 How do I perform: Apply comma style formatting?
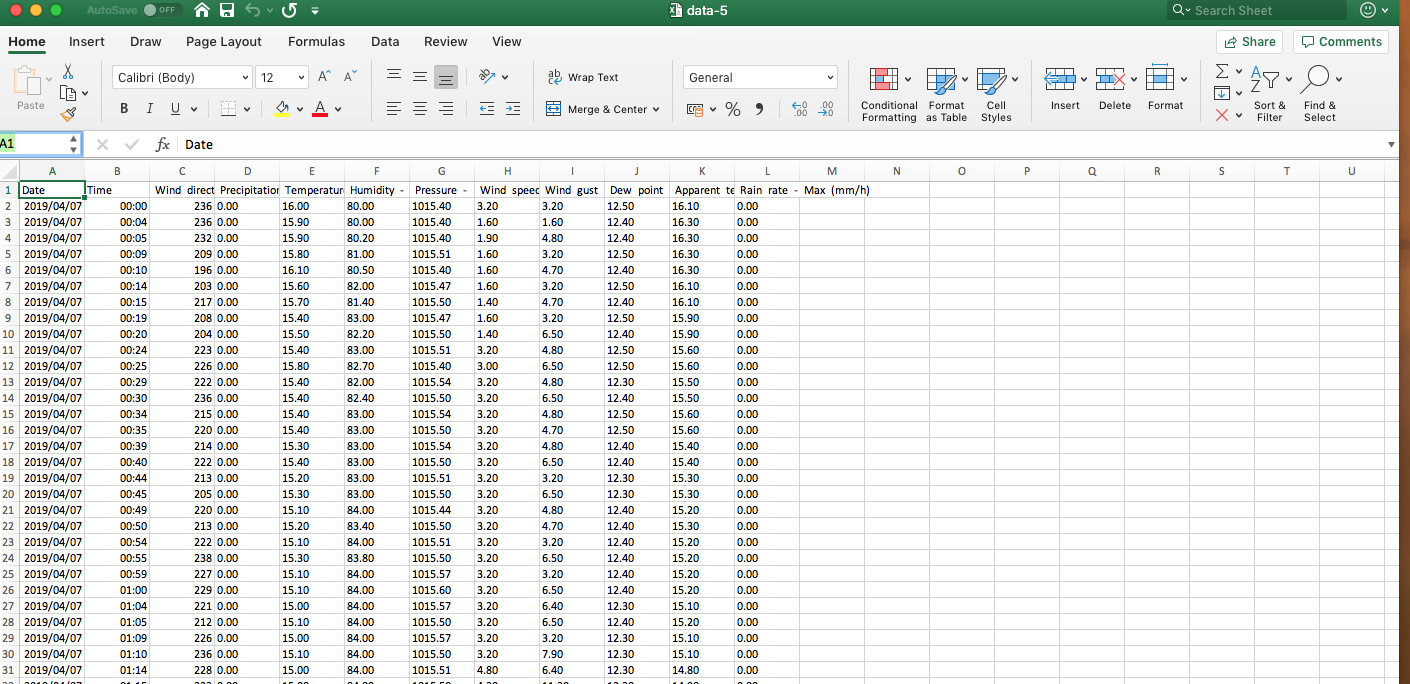pos(759,109)
